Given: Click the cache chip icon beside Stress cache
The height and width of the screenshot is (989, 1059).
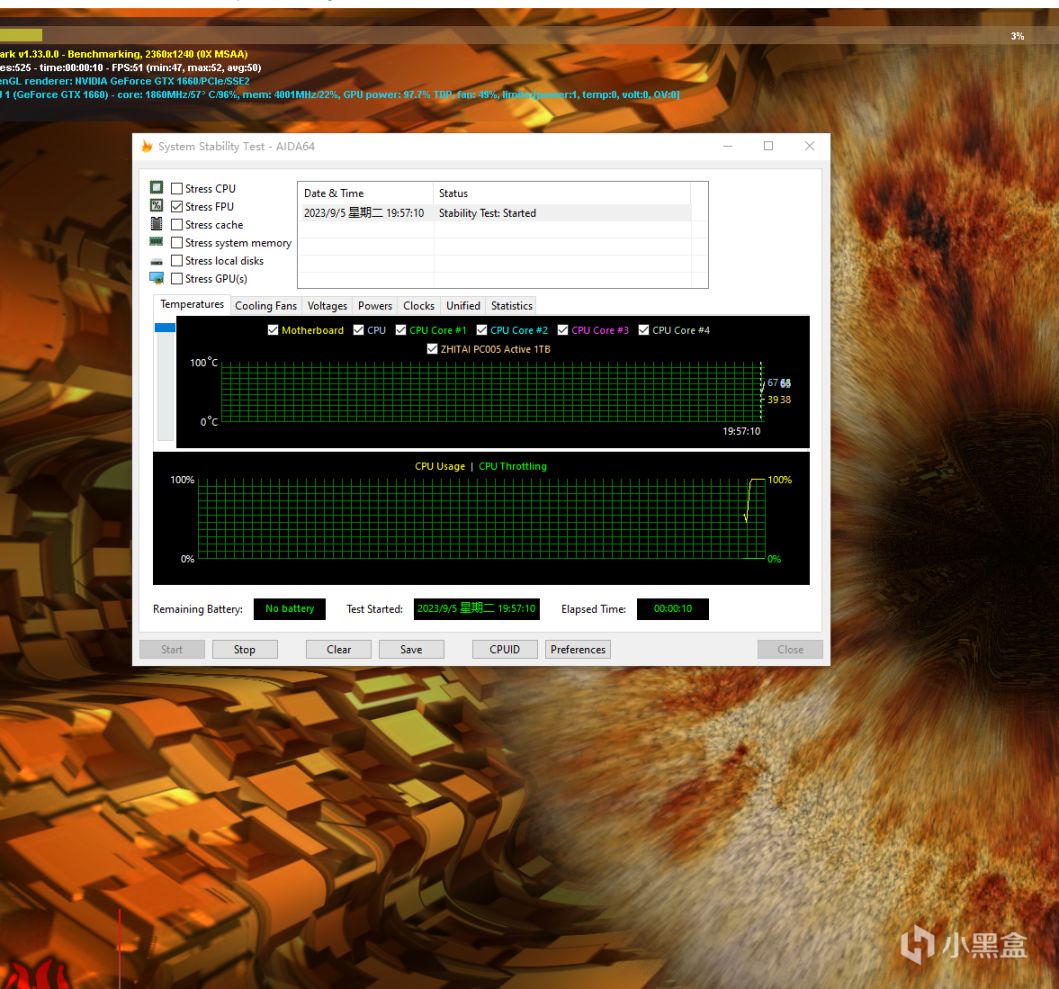Looking at the screenshot, I should pyautogui.click(x=157, y=224).
